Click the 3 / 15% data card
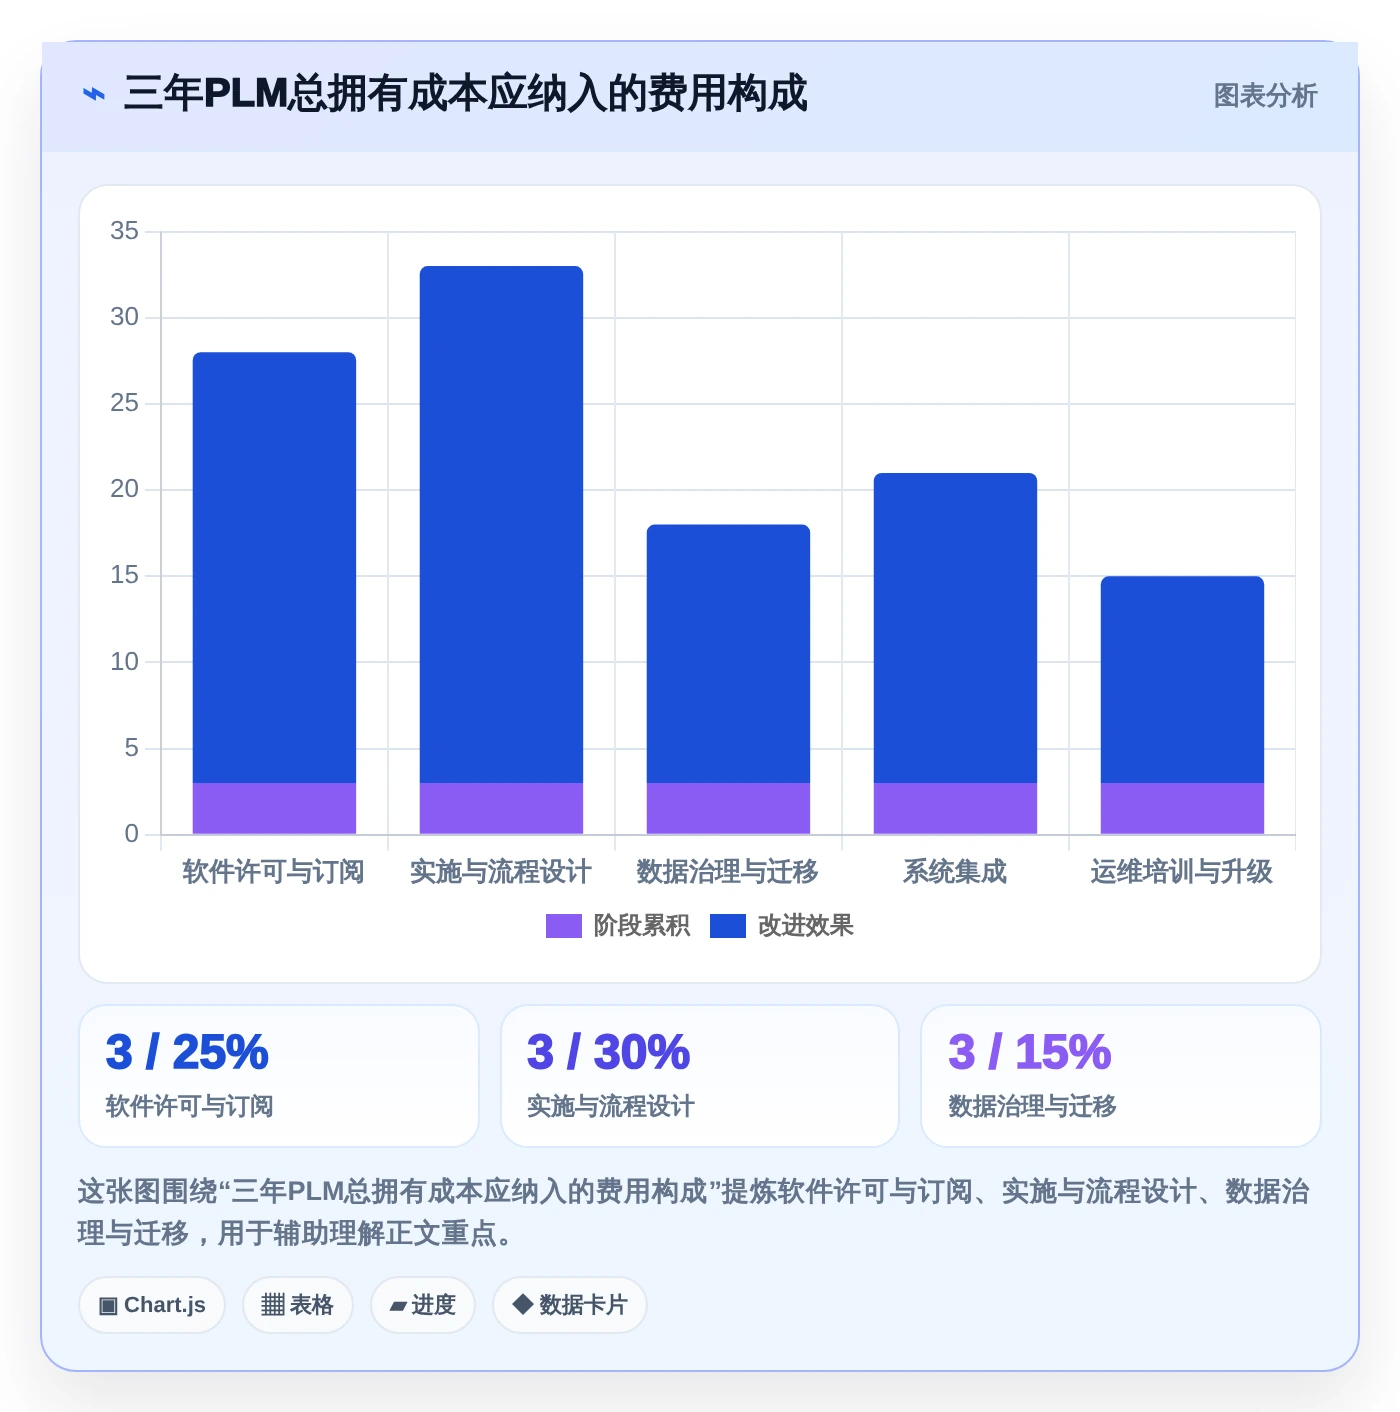Image resolution: width=1400 pixels, height=1412 pixels. pyautogui.click(x=1121, y=1076)
